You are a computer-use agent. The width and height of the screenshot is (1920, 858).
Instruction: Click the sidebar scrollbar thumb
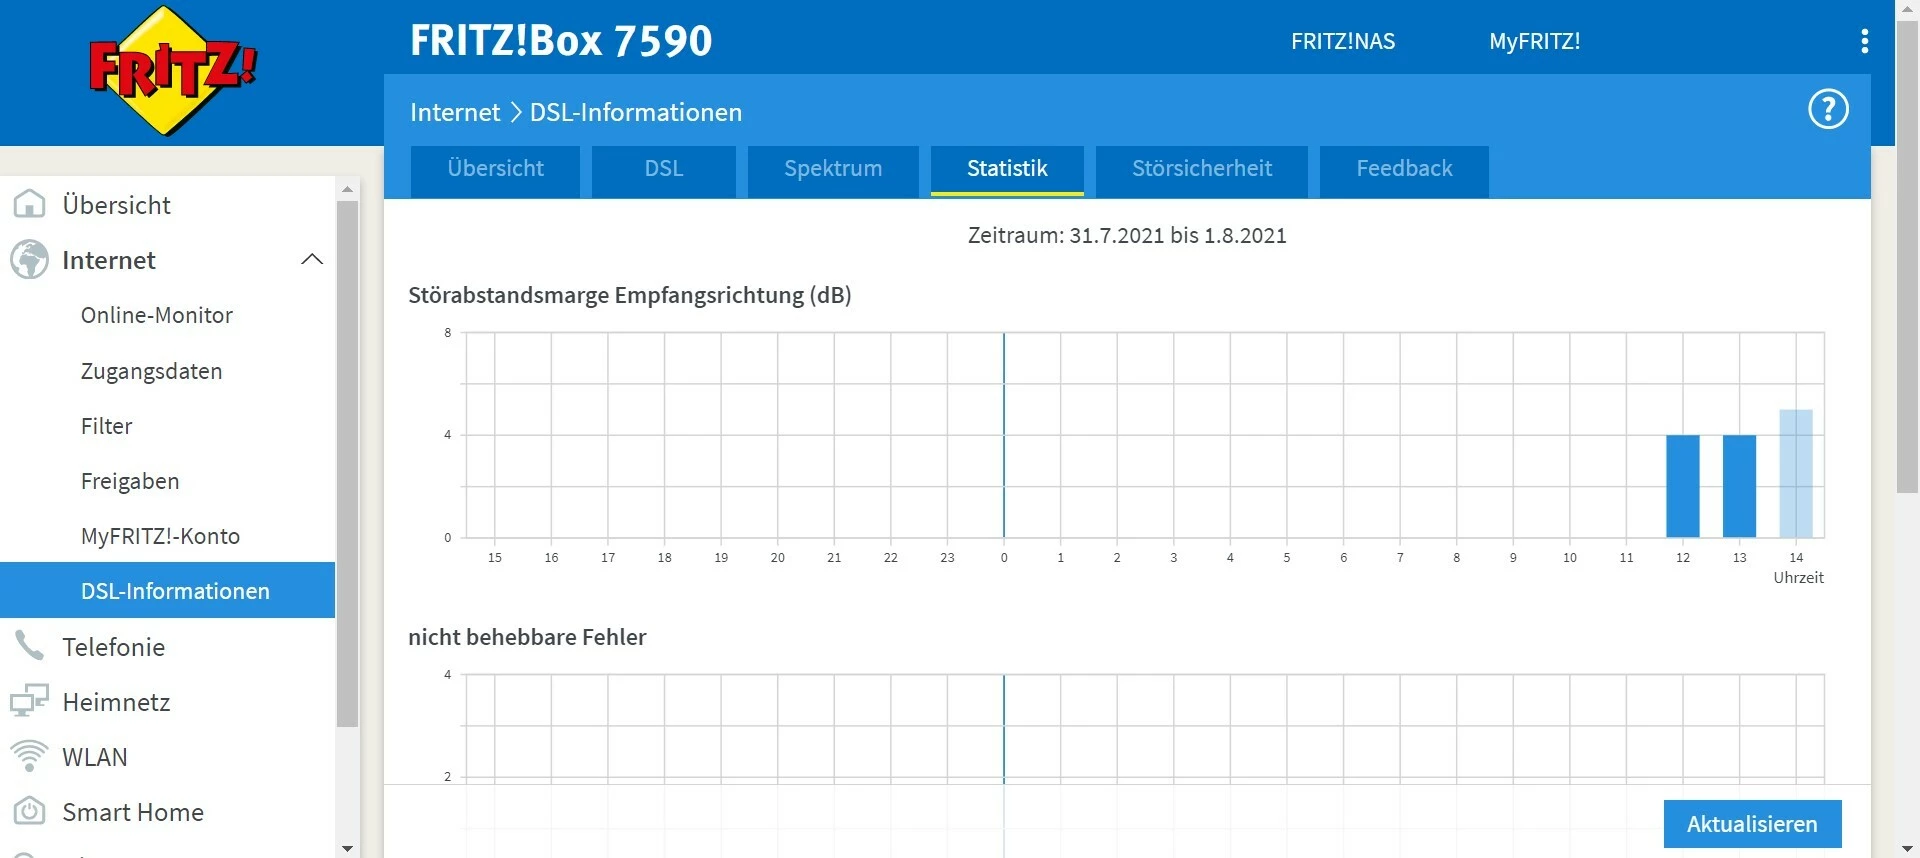pyautogui.click(x=347, y=464)
